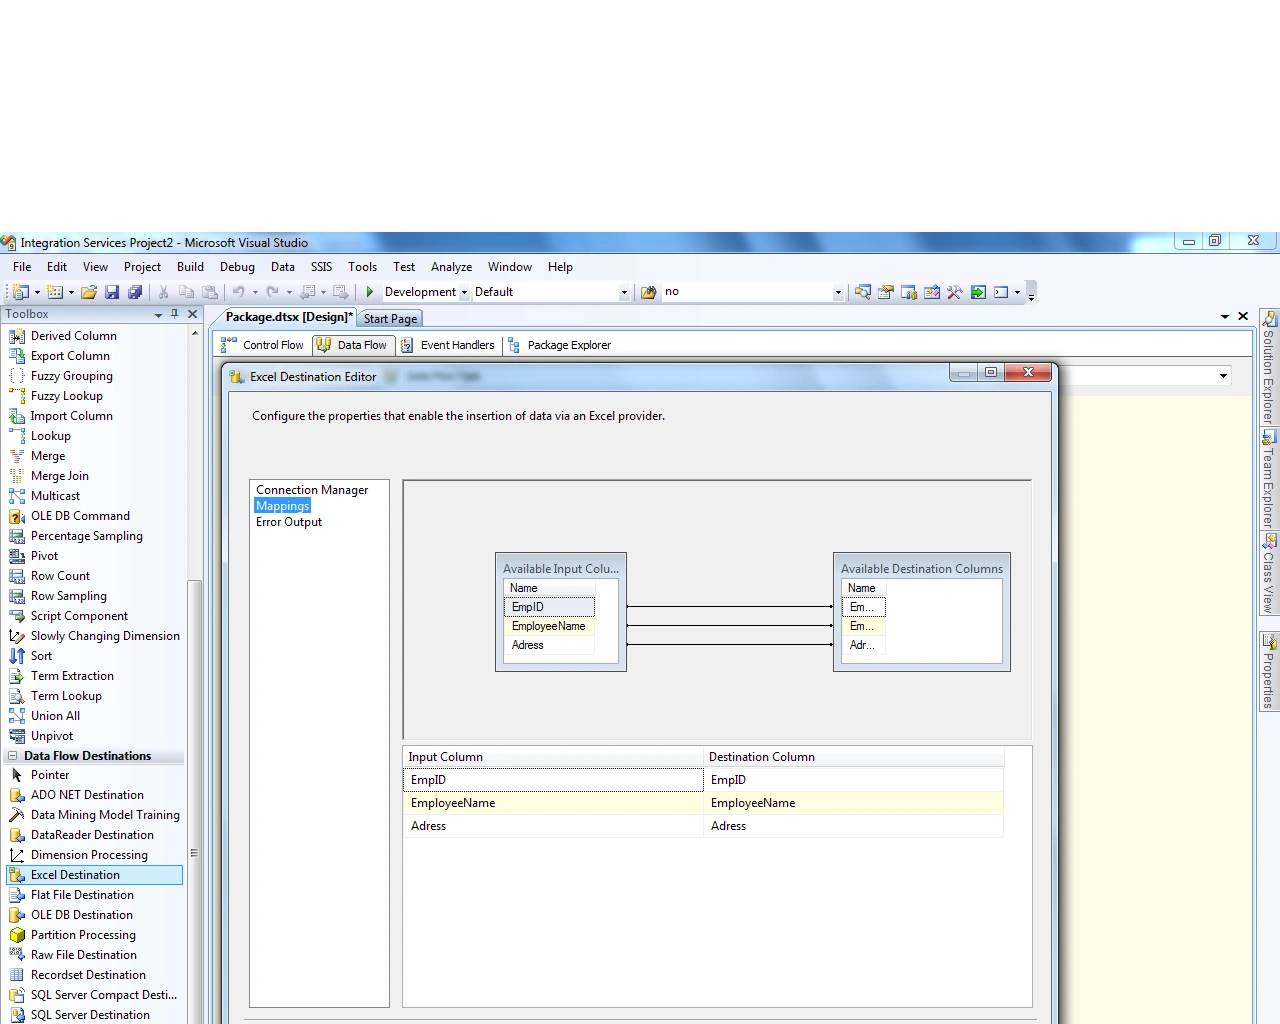1280x1024 pixels.
Task: Open the Solution Explorer side tab
Action: coord(1269,367)
